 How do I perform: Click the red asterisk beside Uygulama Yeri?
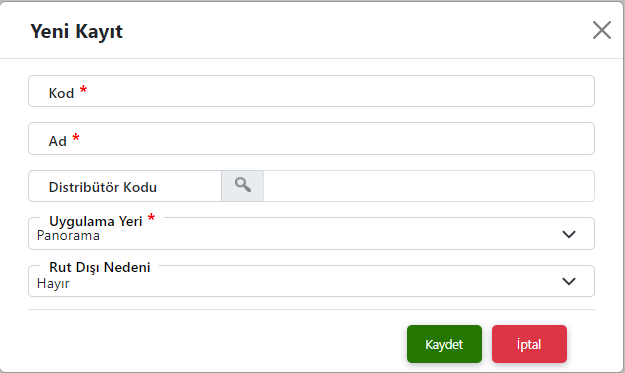[151, 217]
